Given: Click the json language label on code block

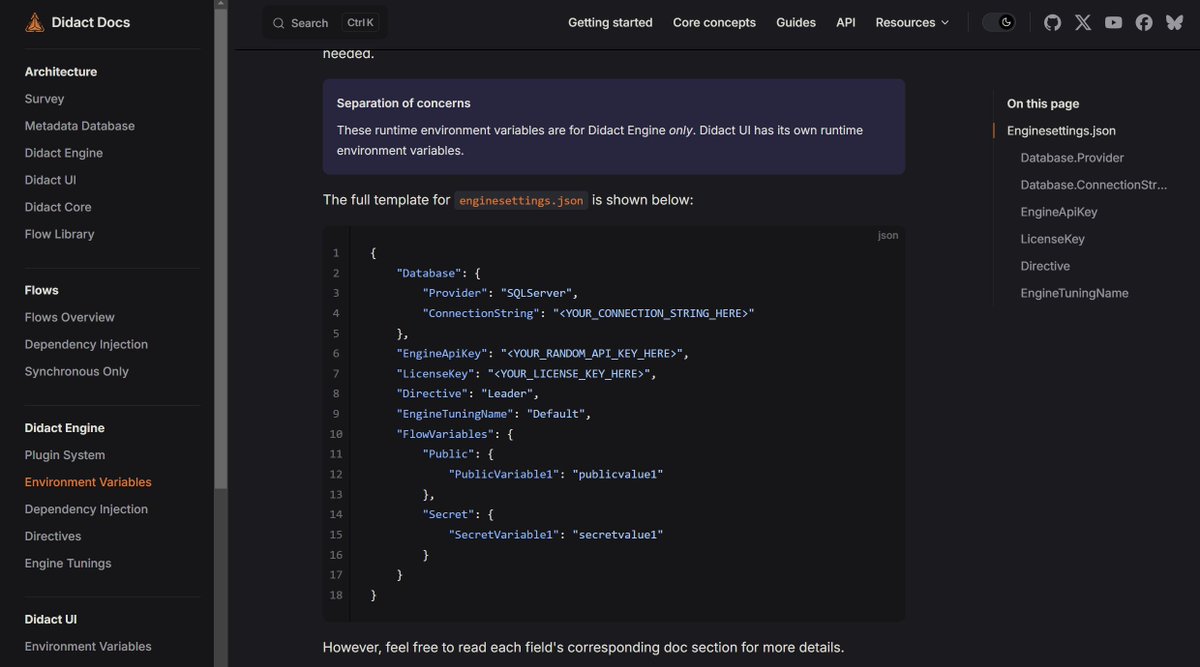Looking at the screenshot, I should coord(888,235).
